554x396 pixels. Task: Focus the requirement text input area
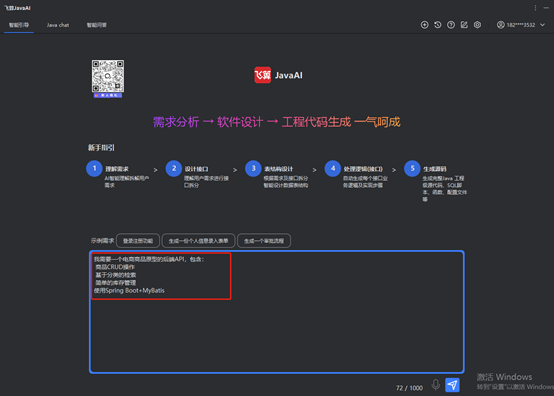(277, 312)
